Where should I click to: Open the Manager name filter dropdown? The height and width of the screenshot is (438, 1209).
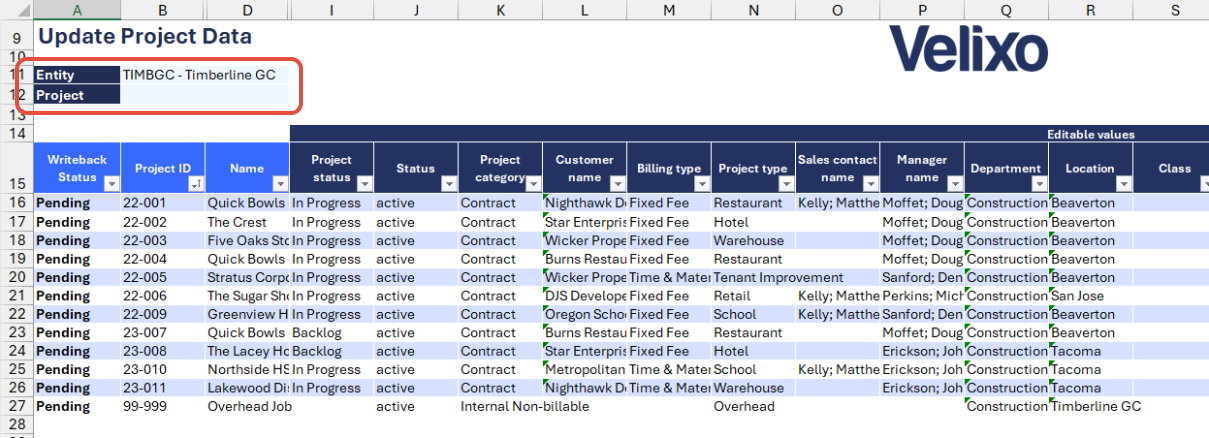(954, 184)
